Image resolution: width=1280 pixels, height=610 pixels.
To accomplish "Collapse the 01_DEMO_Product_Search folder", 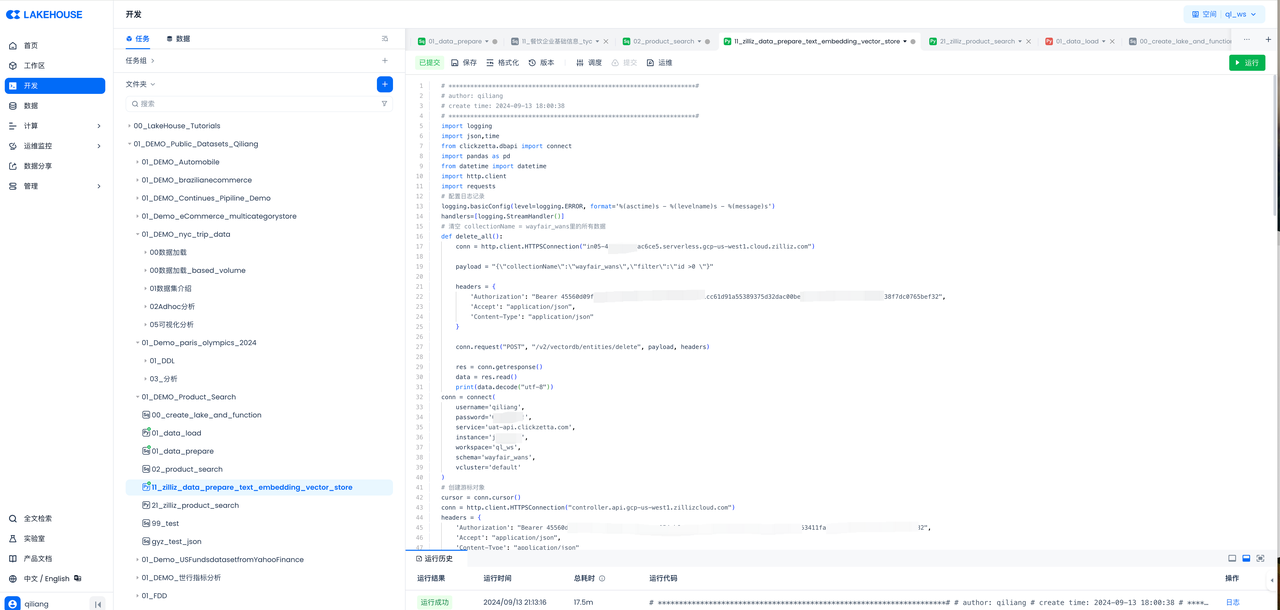I will click(x=137, y=397).
